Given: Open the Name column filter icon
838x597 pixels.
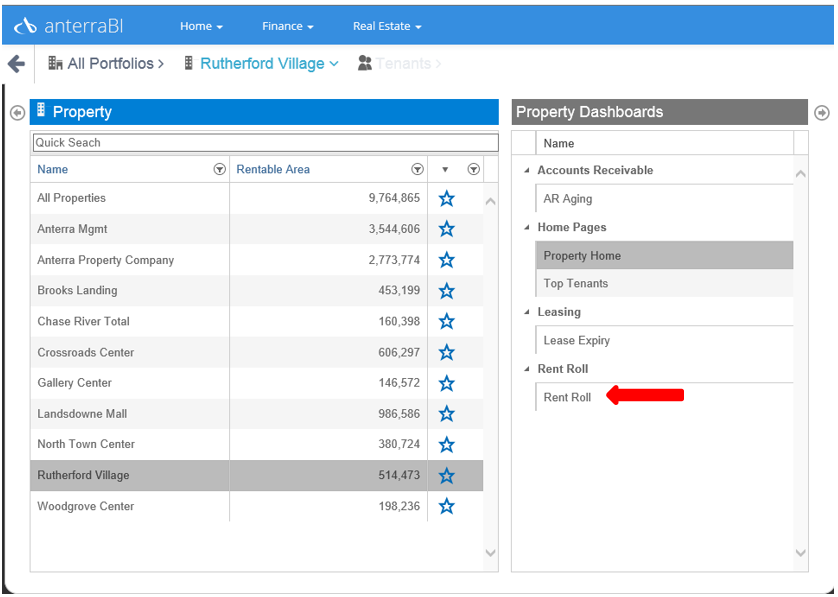Looking at the screenshot, I should click(x=219, y=169).
